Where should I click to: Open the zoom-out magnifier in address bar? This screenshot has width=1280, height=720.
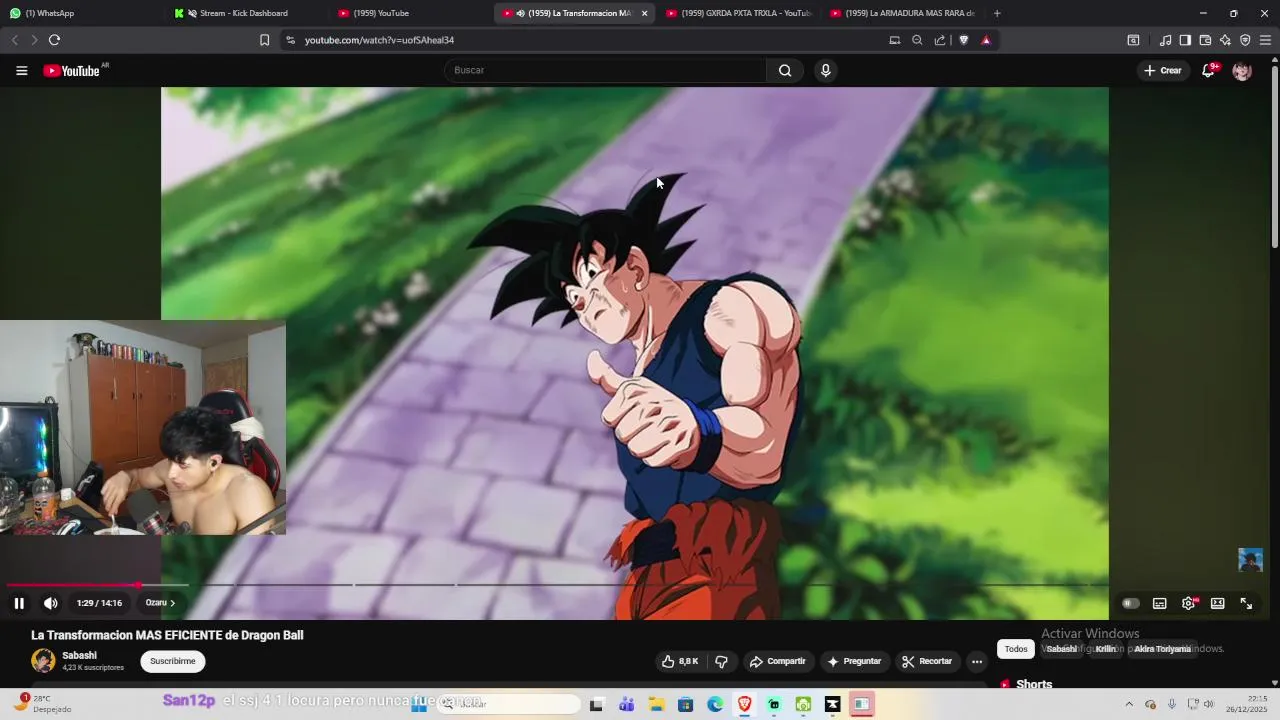click(917, 40)
